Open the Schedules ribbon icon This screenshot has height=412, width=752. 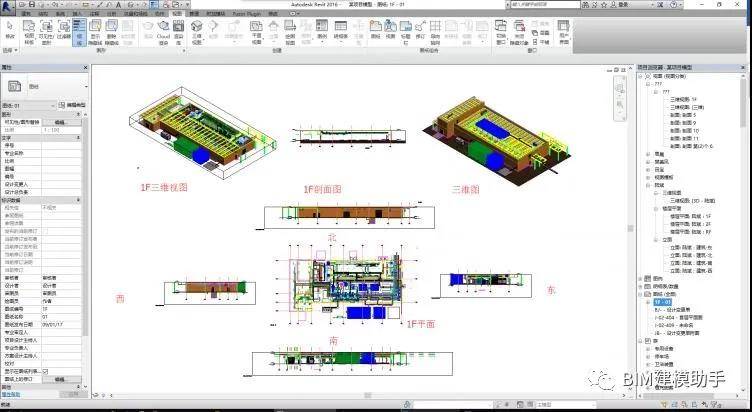pos(341,32)
